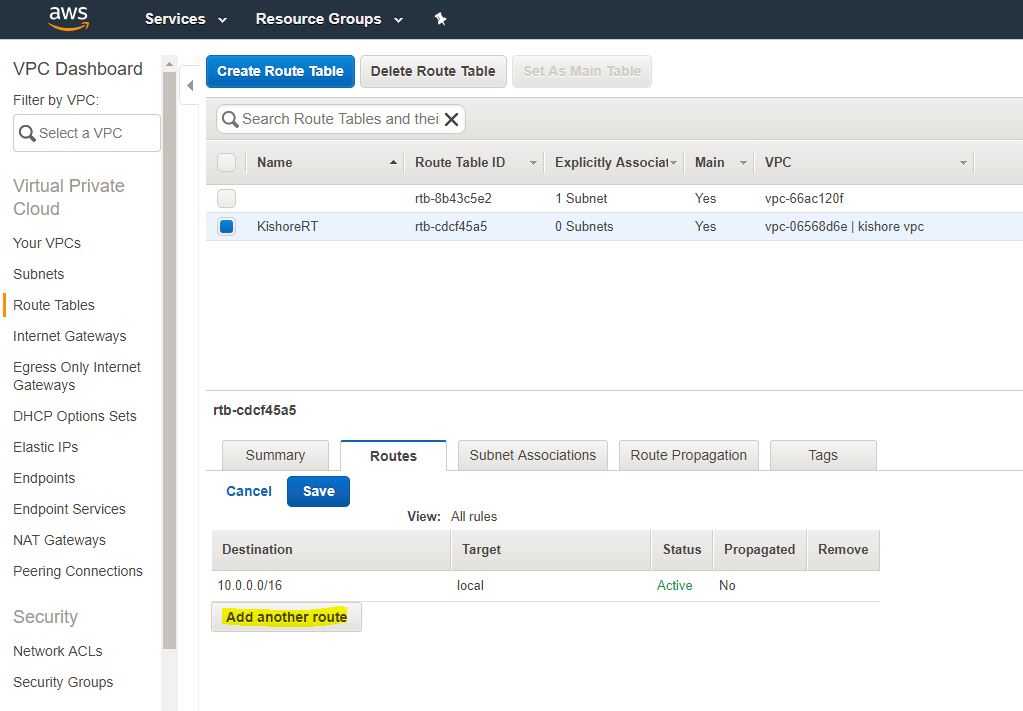1023x711 pixels.
Task: Open the Route Propagation tab
Action: (688, 455)
